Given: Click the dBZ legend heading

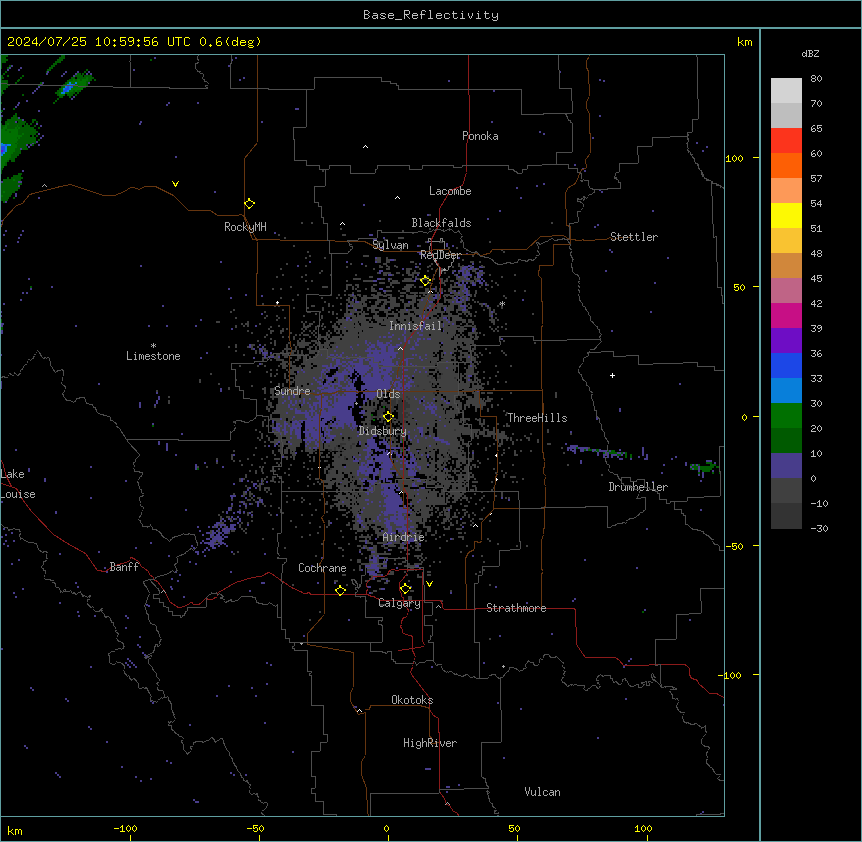Looking at the screenshot, I should click(x=810, y=53).
